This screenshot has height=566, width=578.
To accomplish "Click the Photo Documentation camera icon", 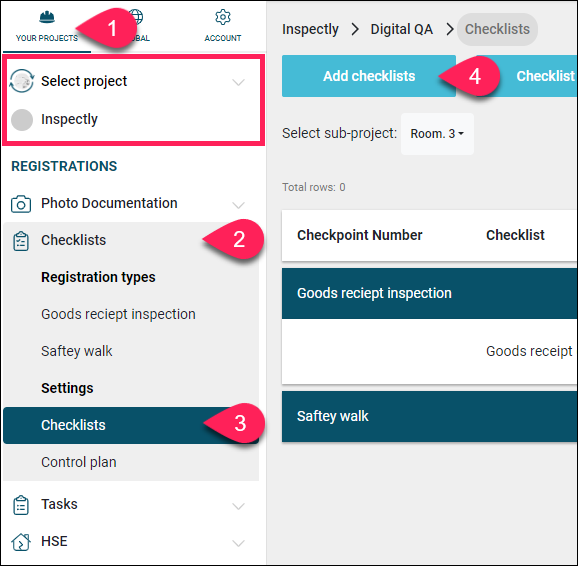I will (21, 204).
